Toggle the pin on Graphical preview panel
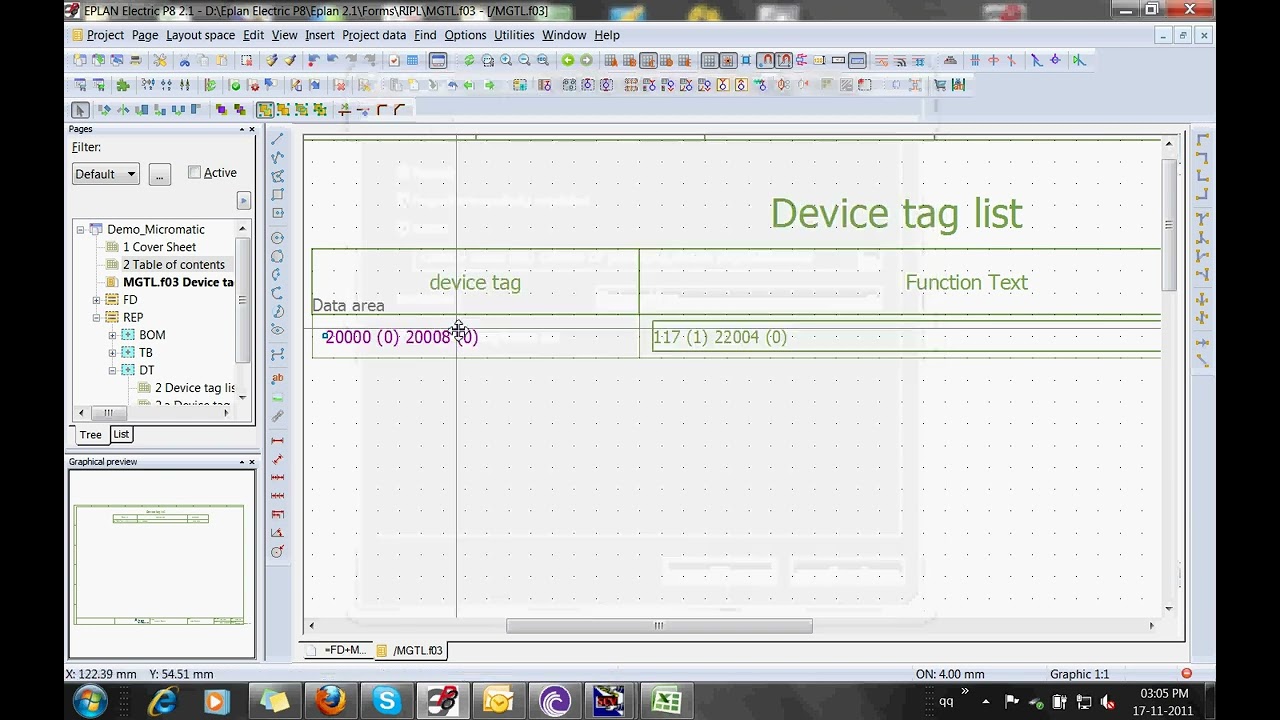The height and width of the screenshot is (720, 1280). click(x=241, y=462)
